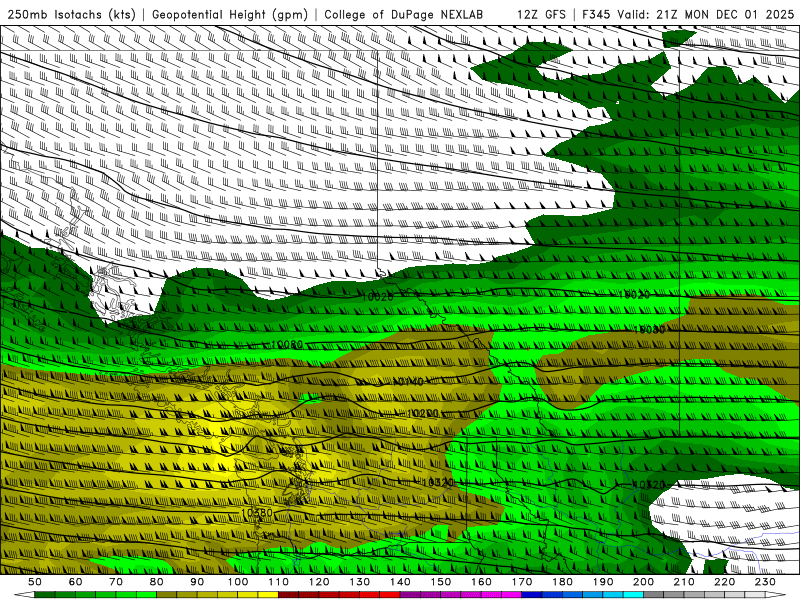Screen dimensions: 800x600
Task: Click the dark blue swatch right after 170
Action: (532, 595)
